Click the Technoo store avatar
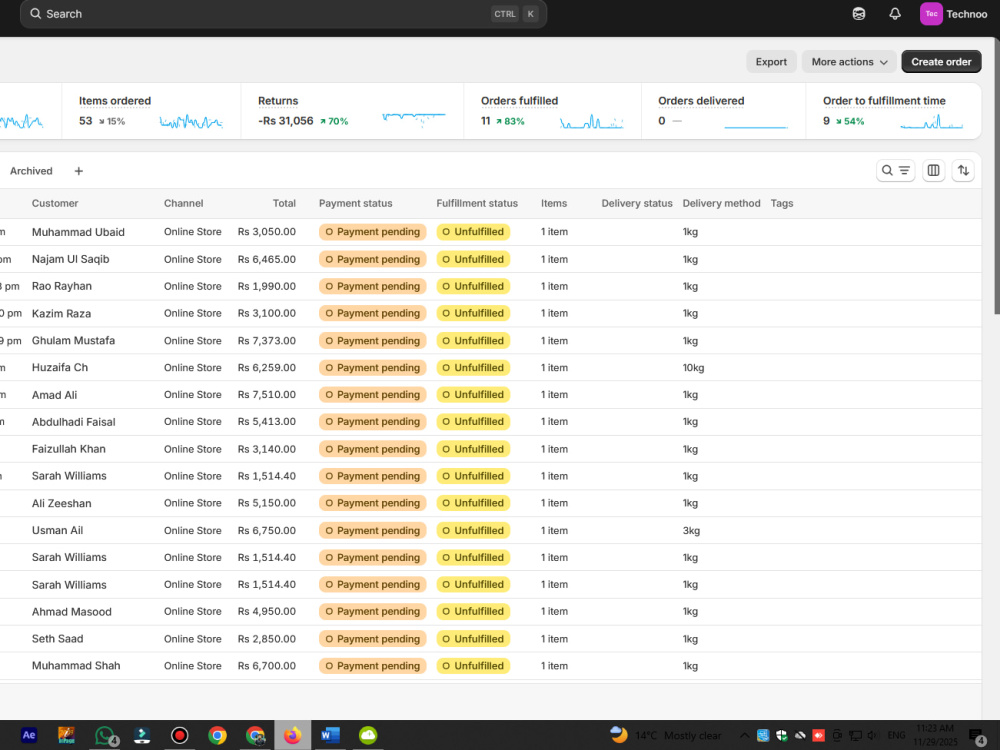 [x=931, y=14]
